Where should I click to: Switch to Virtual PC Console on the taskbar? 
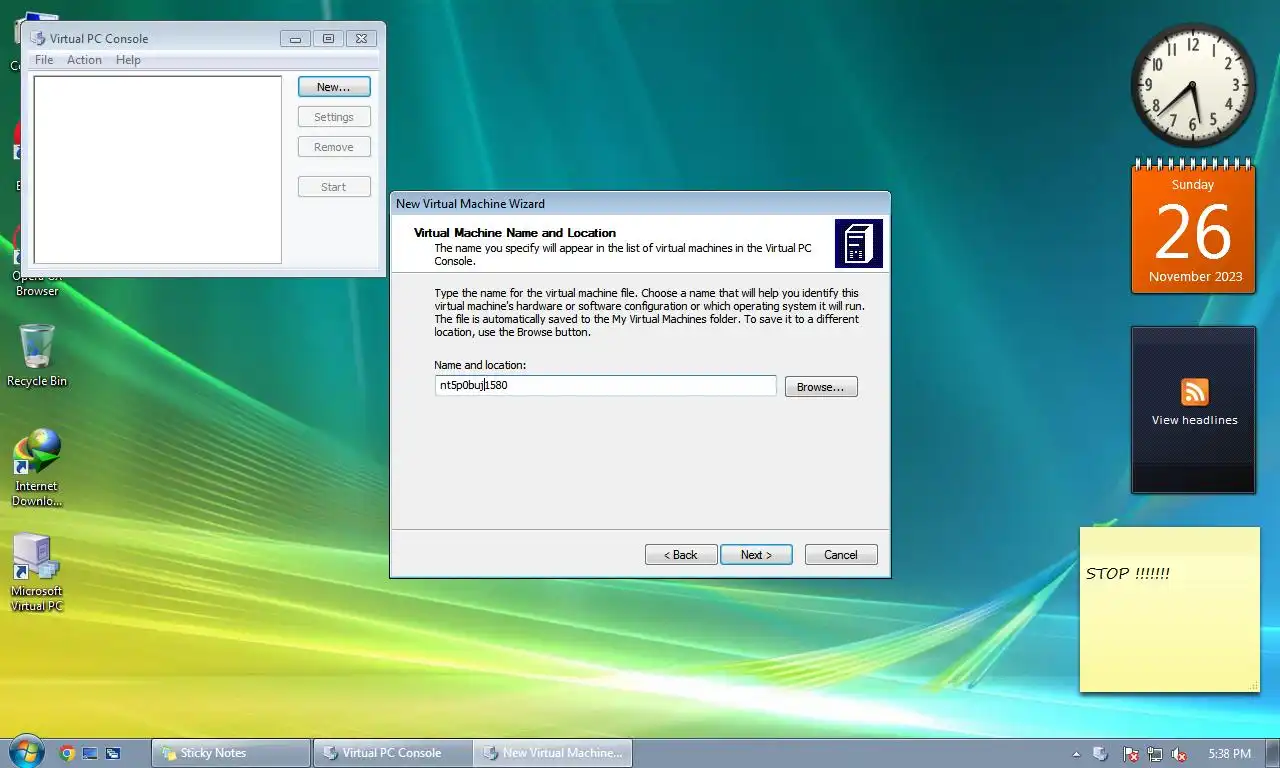click(392, 753)
